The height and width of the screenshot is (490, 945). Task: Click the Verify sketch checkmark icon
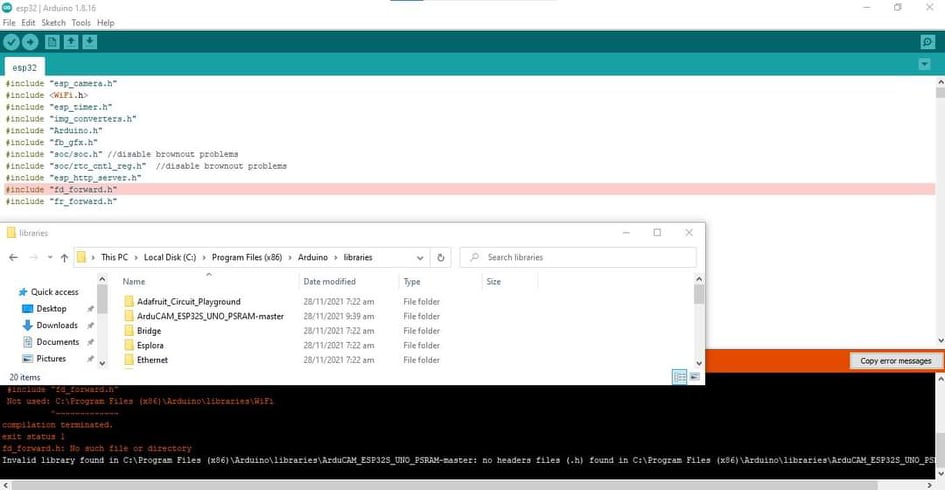[11, 42]
